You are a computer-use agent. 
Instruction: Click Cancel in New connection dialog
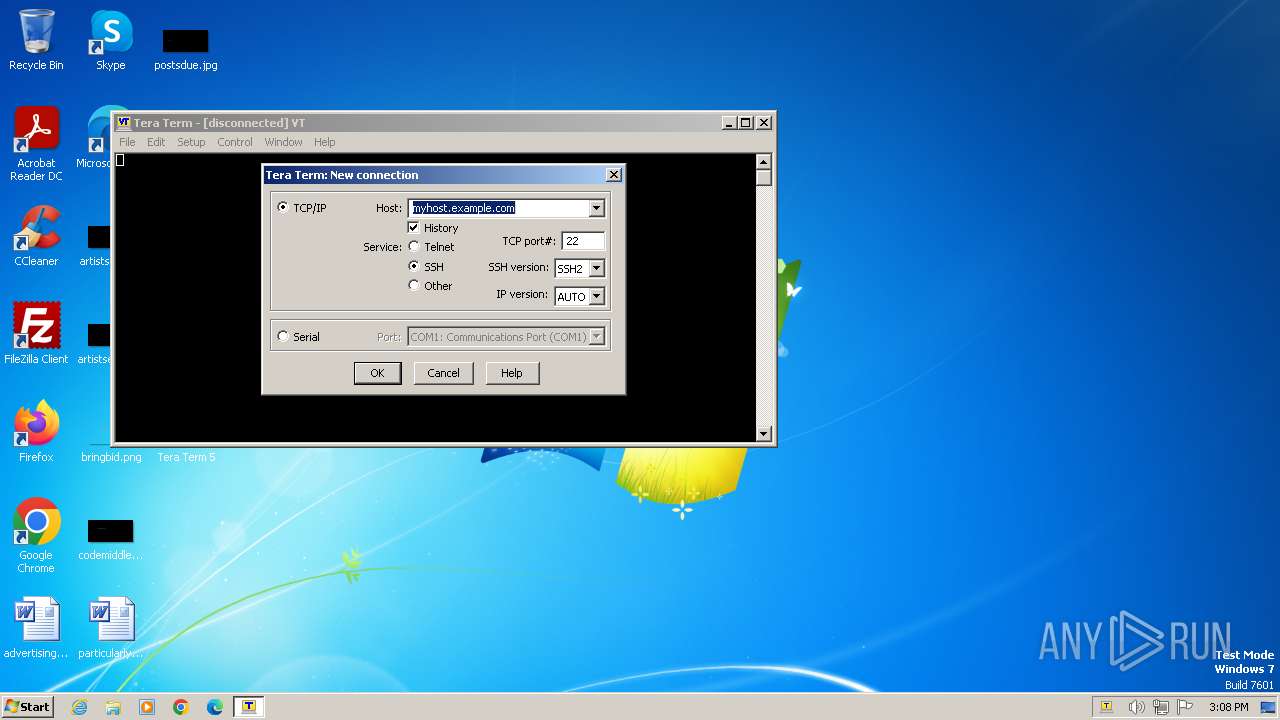click(x=443, y=373)
